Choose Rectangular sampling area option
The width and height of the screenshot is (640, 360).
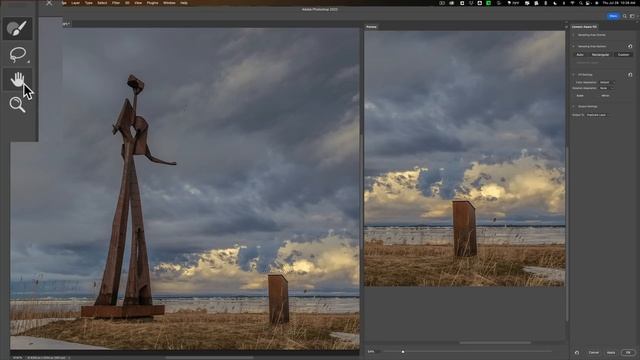coord(600,55)
